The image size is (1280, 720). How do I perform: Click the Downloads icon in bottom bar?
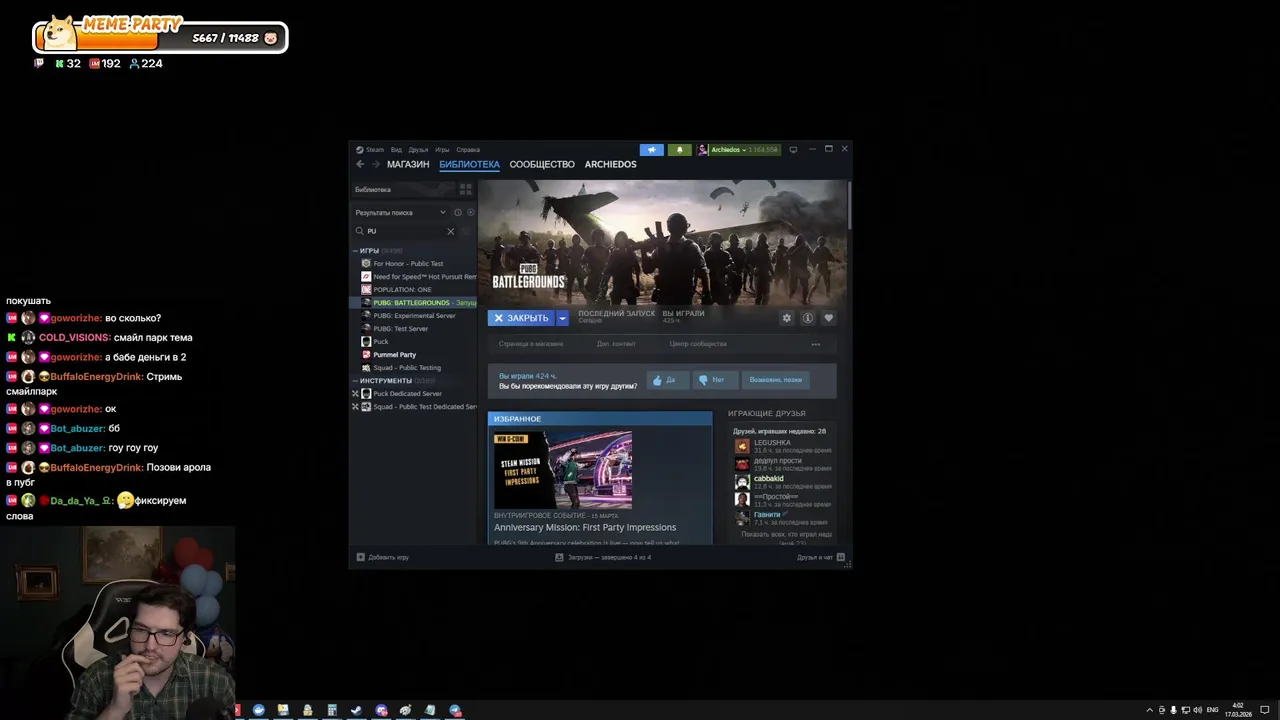560,557
